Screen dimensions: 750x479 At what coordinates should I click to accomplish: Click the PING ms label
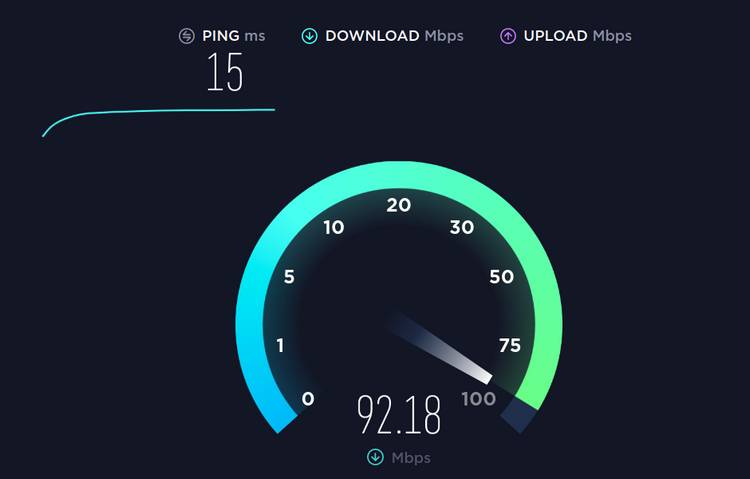coord(233,36)
